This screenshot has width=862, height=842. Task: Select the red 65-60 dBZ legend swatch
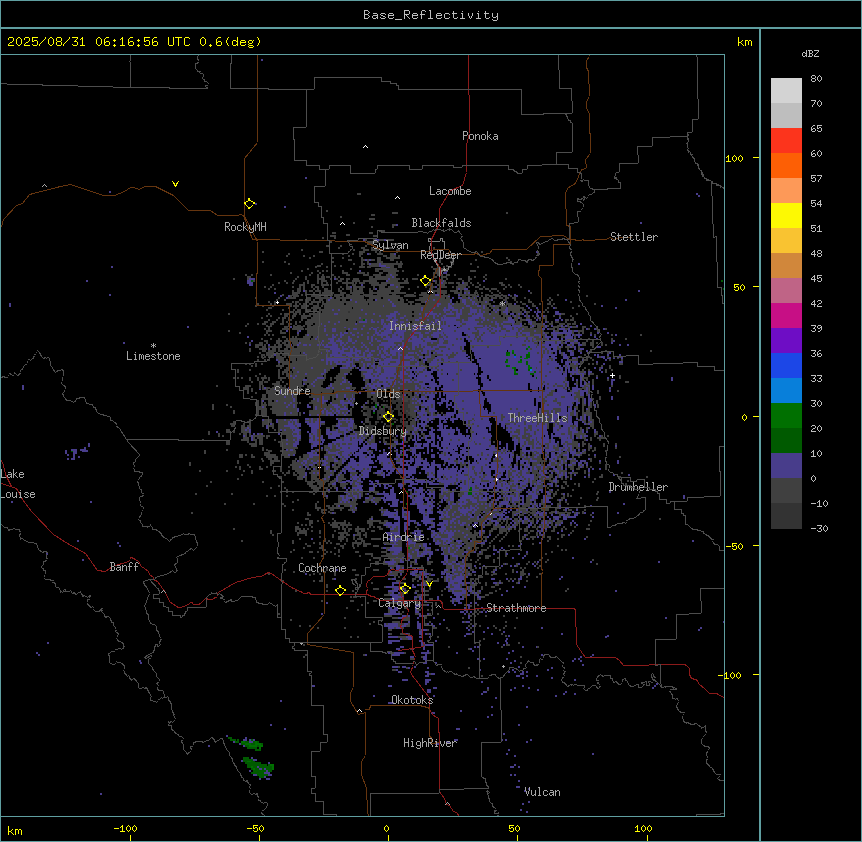[786, 140]
